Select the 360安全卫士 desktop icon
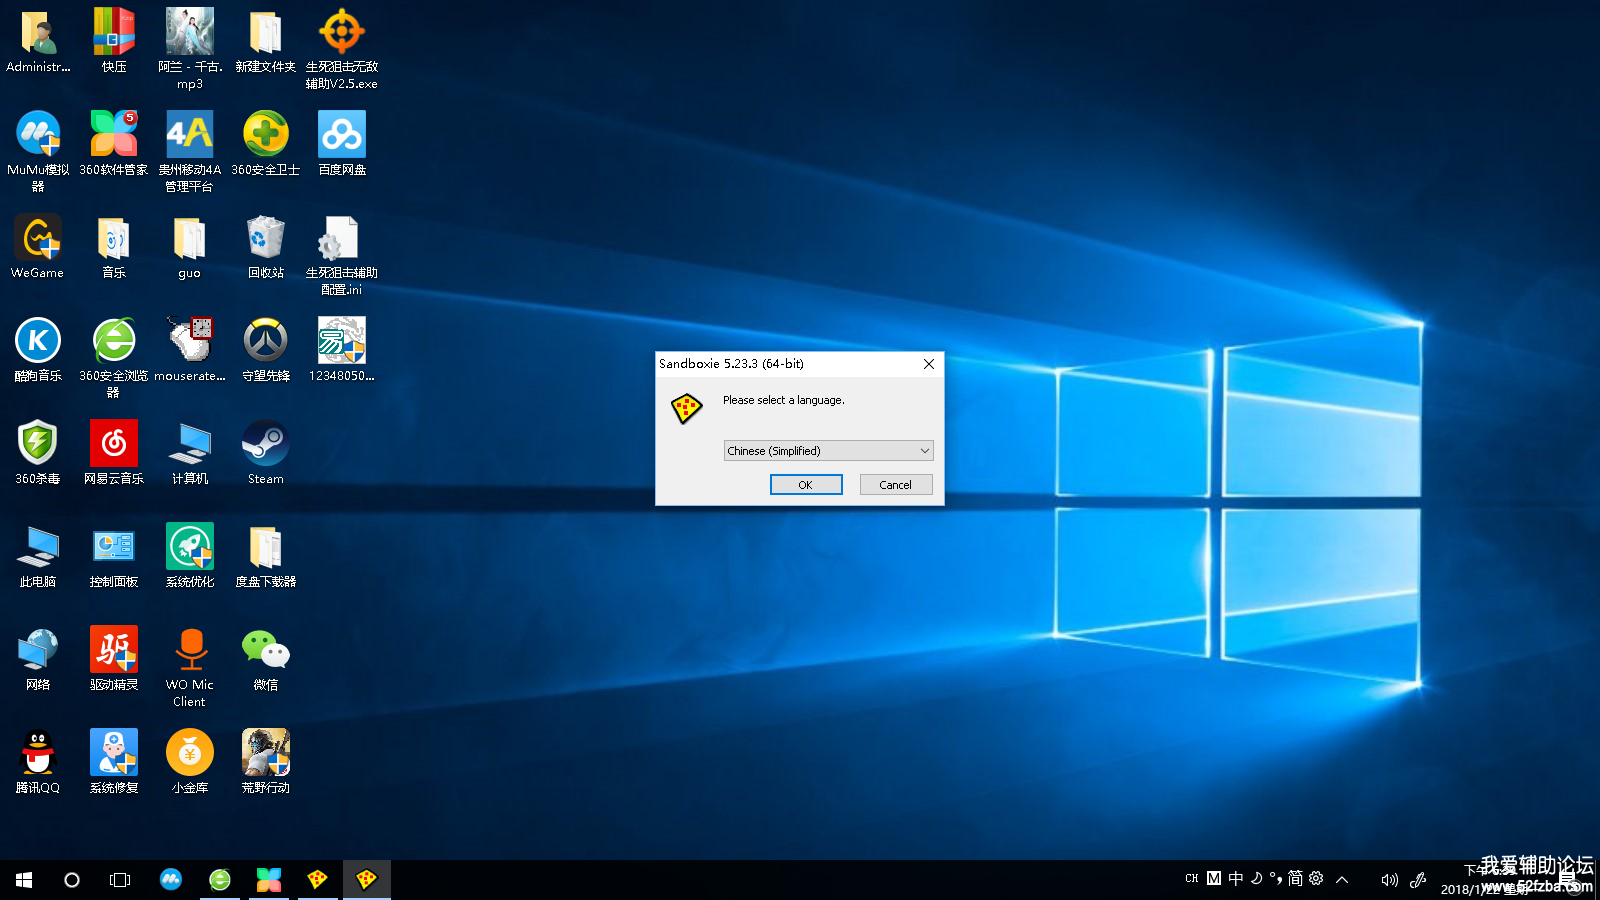 [266, 135]
